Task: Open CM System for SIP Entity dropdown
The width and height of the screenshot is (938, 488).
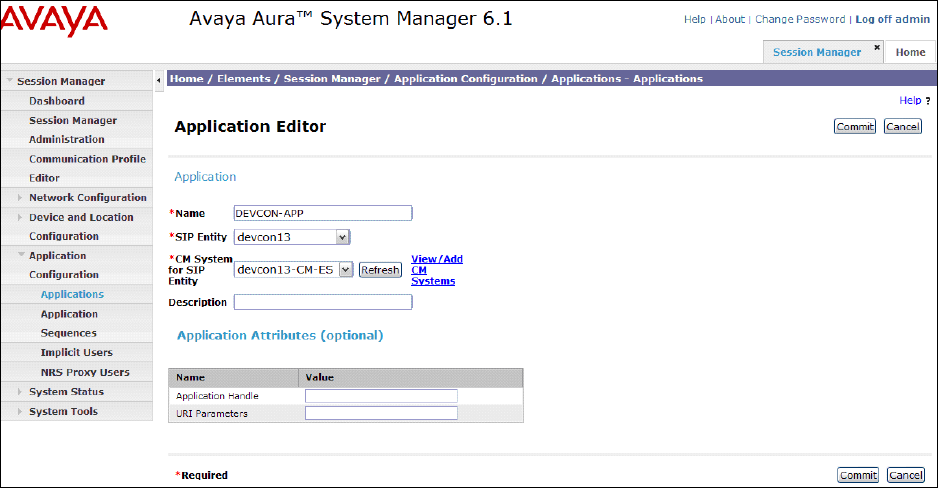Action: pyautogui.click(x=345, y=269)
